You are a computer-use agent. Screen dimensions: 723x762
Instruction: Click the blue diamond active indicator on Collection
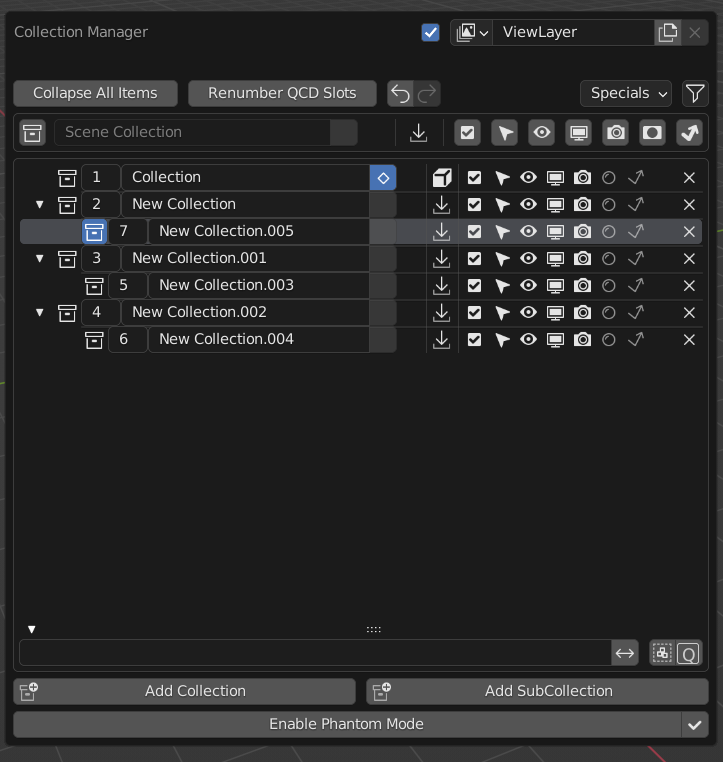[x=383, y=177]
